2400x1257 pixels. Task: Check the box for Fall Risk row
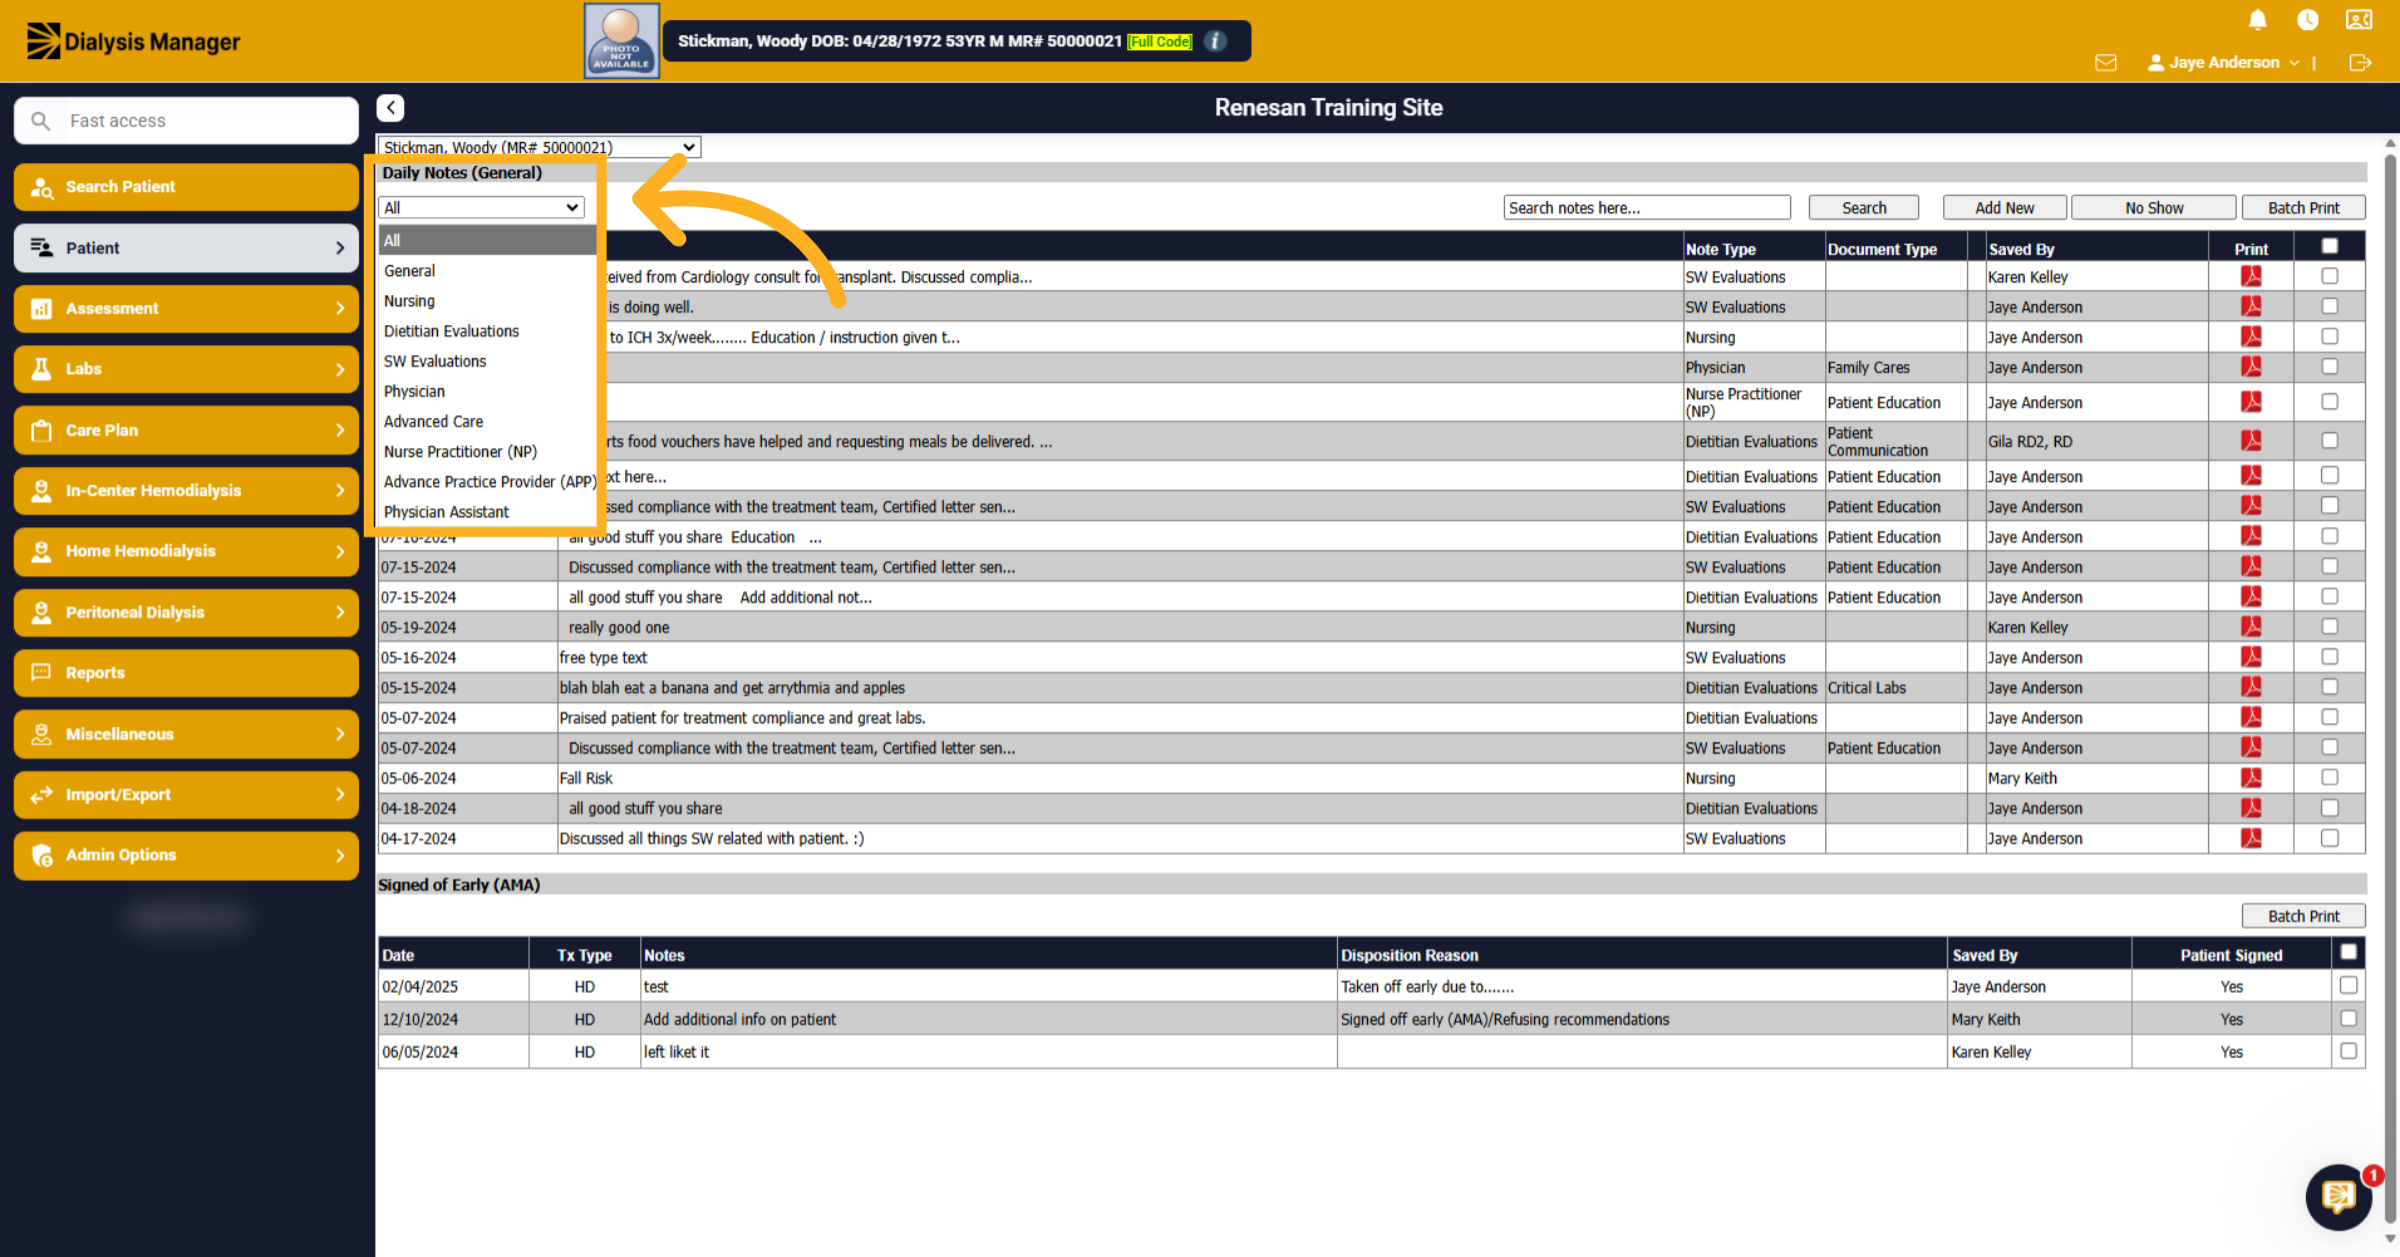tap(2329, 777)
